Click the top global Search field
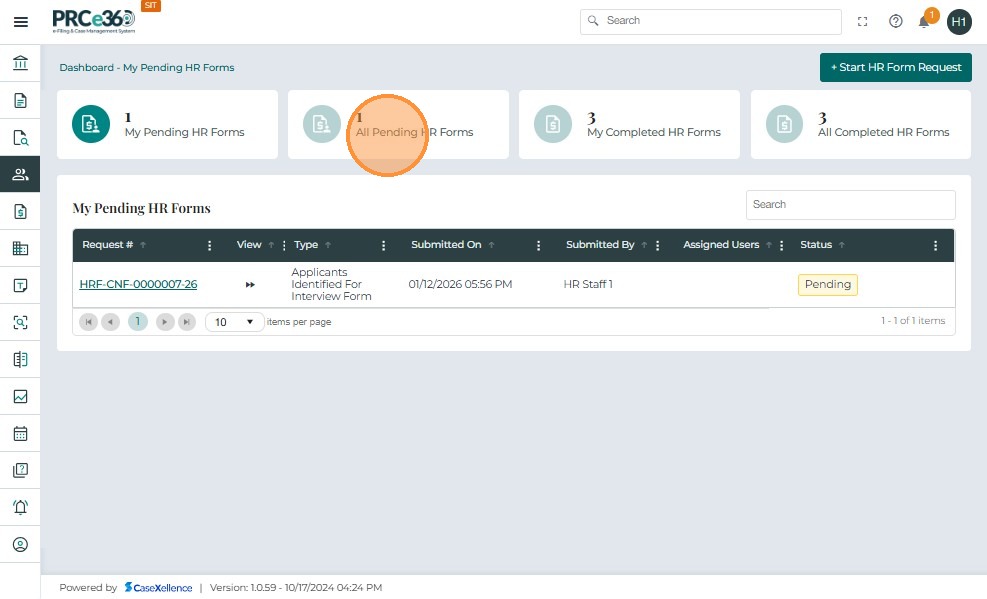987x599 pixels. coord(711,21)
